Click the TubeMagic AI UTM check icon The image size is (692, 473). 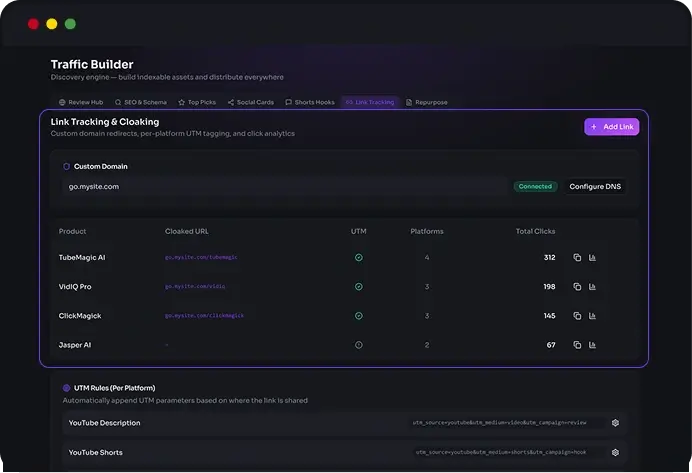pos(359,257)
